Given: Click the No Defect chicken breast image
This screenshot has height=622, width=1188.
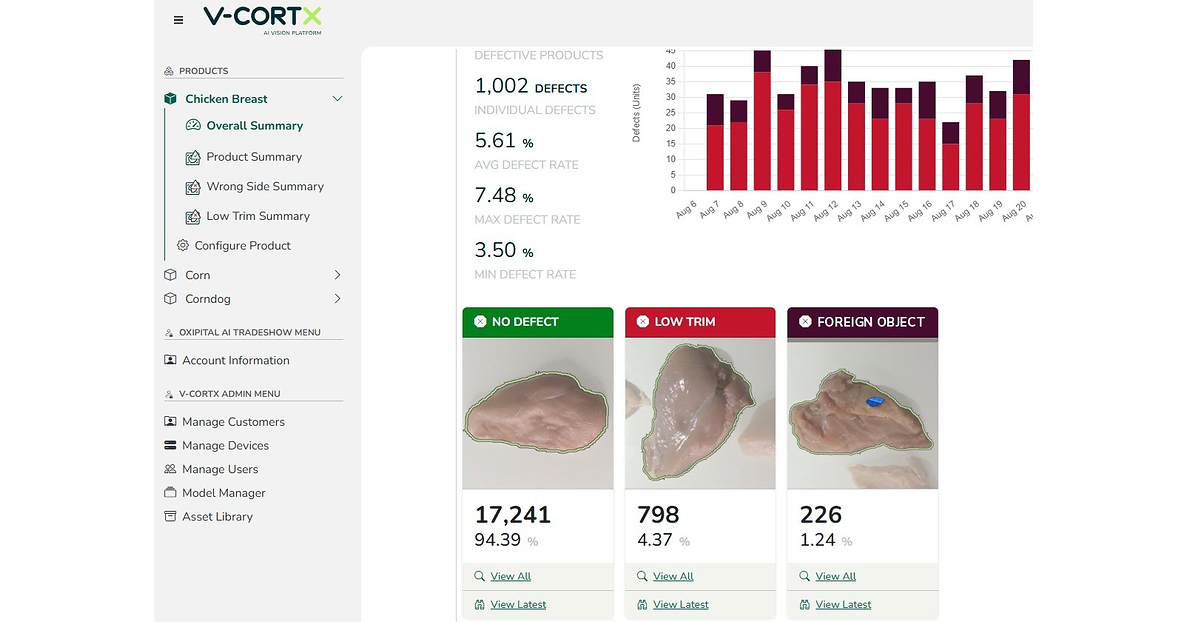Looking at the screenshot, I should pyautogui.click(x=538, y=413).
